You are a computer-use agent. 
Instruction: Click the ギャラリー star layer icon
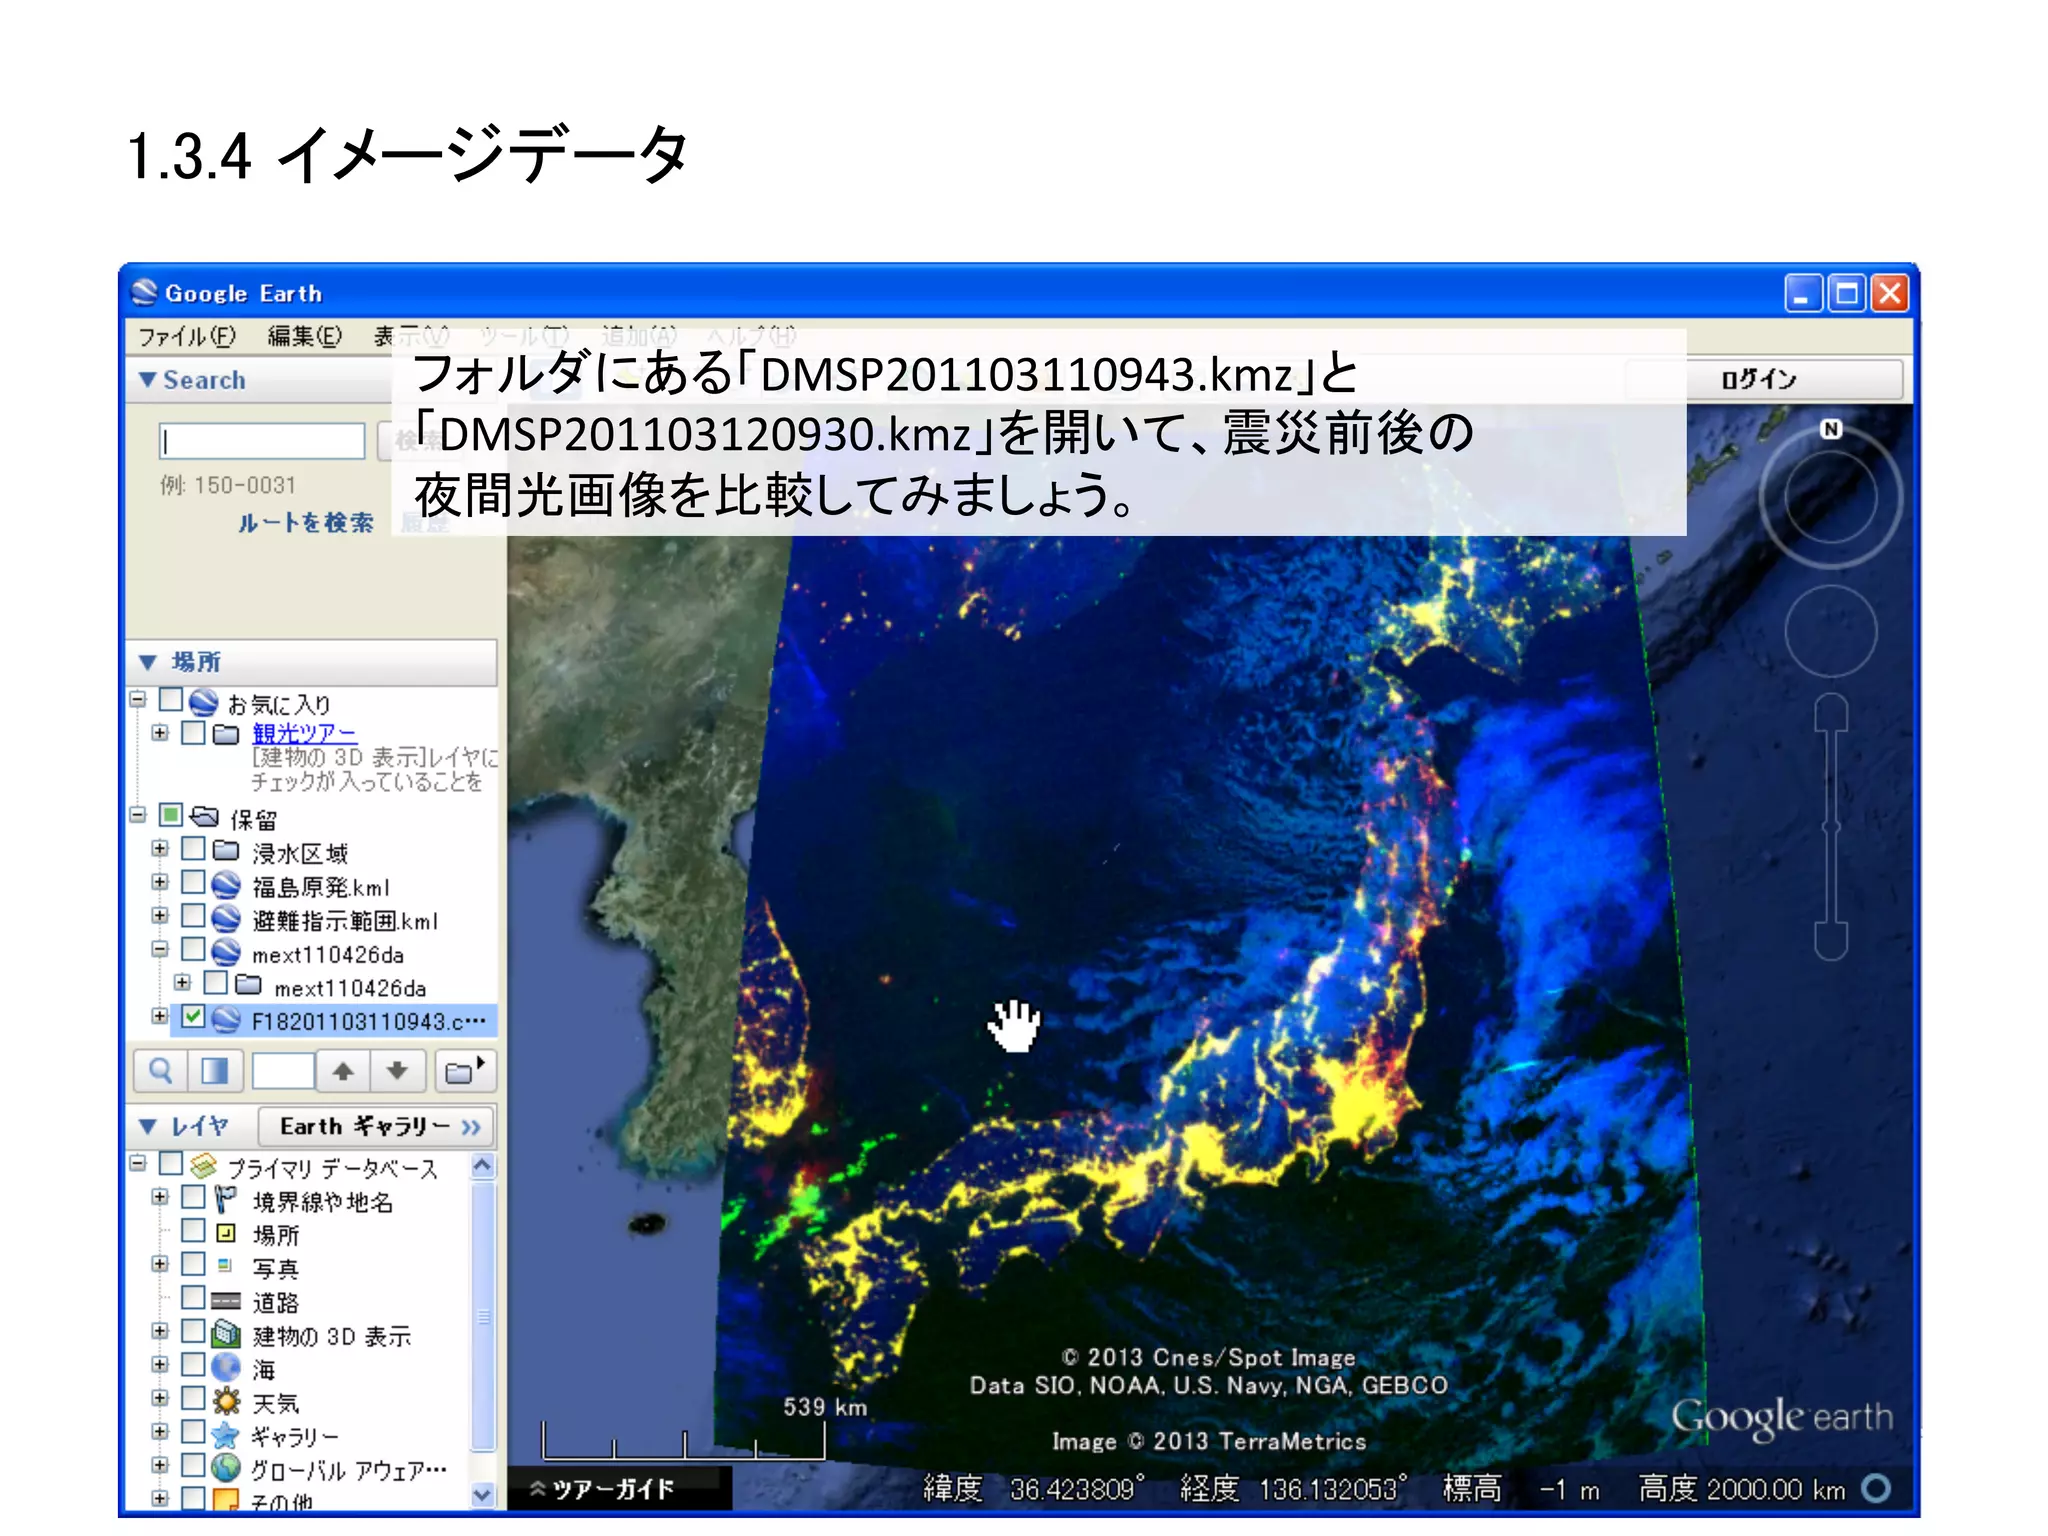226,1435
